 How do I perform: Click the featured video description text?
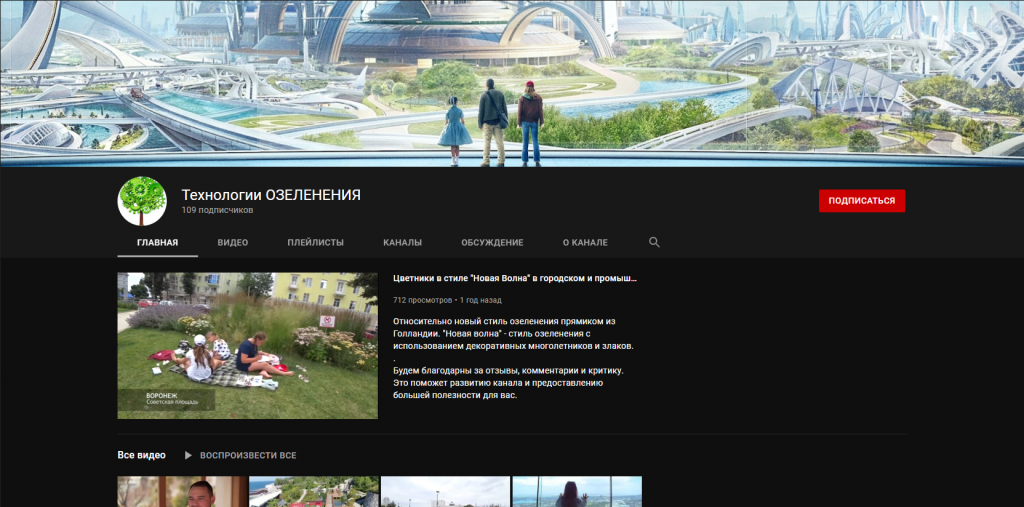(514, 357)
